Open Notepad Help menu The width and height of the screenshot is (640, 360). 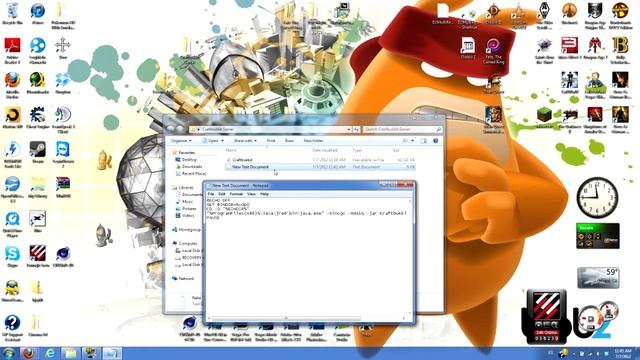point(264,194)
